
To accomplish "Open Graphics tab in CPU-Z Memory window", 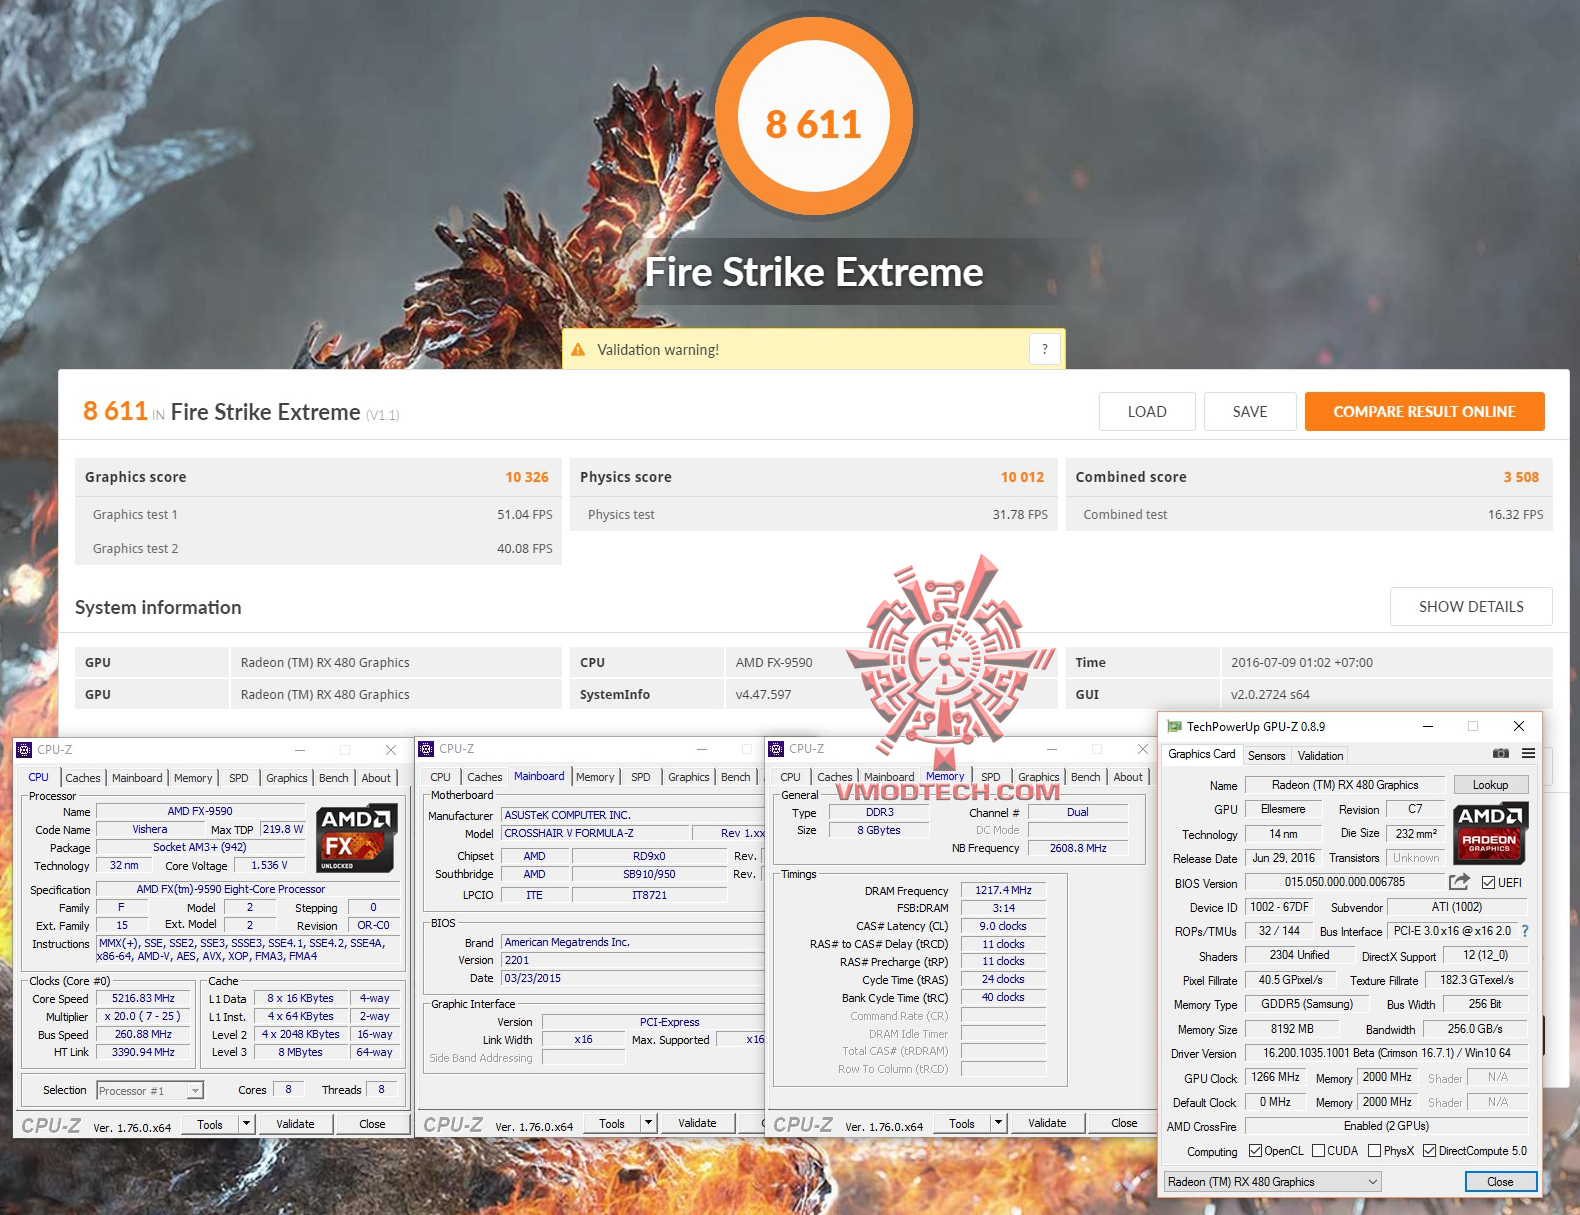I will coord(1039,777).
